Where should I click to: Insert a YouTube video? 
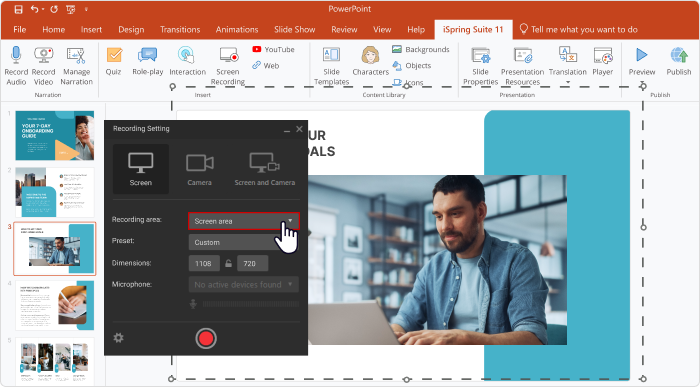[273, 50]
